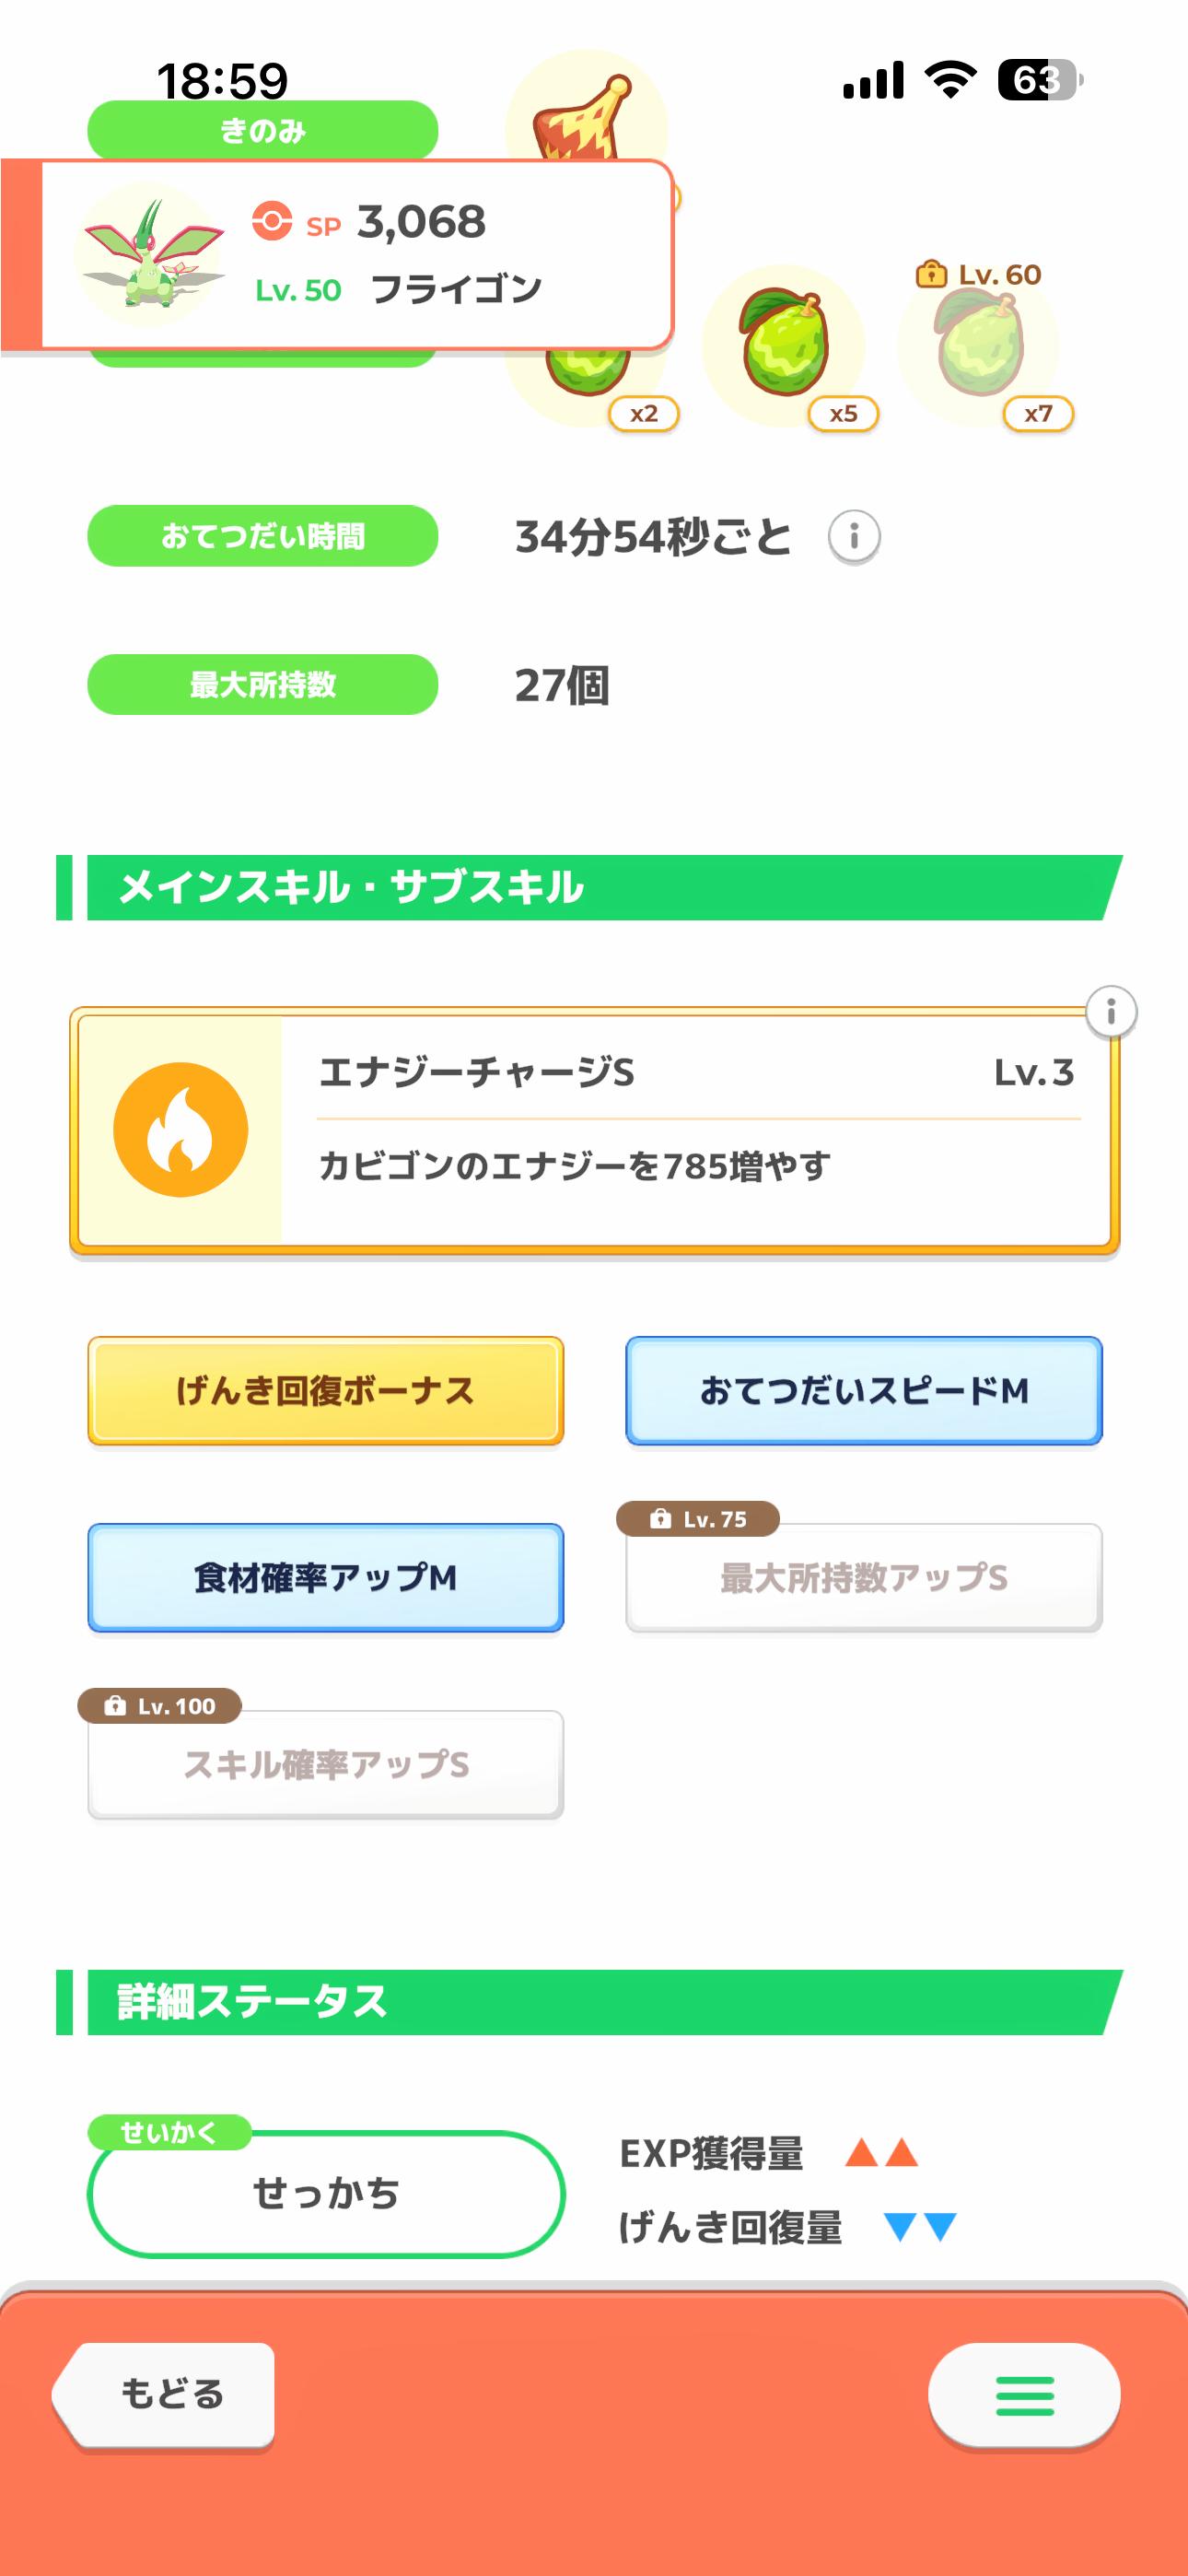Tap the 最大所持数 label

pyautogui.click(x=263, y=685)
